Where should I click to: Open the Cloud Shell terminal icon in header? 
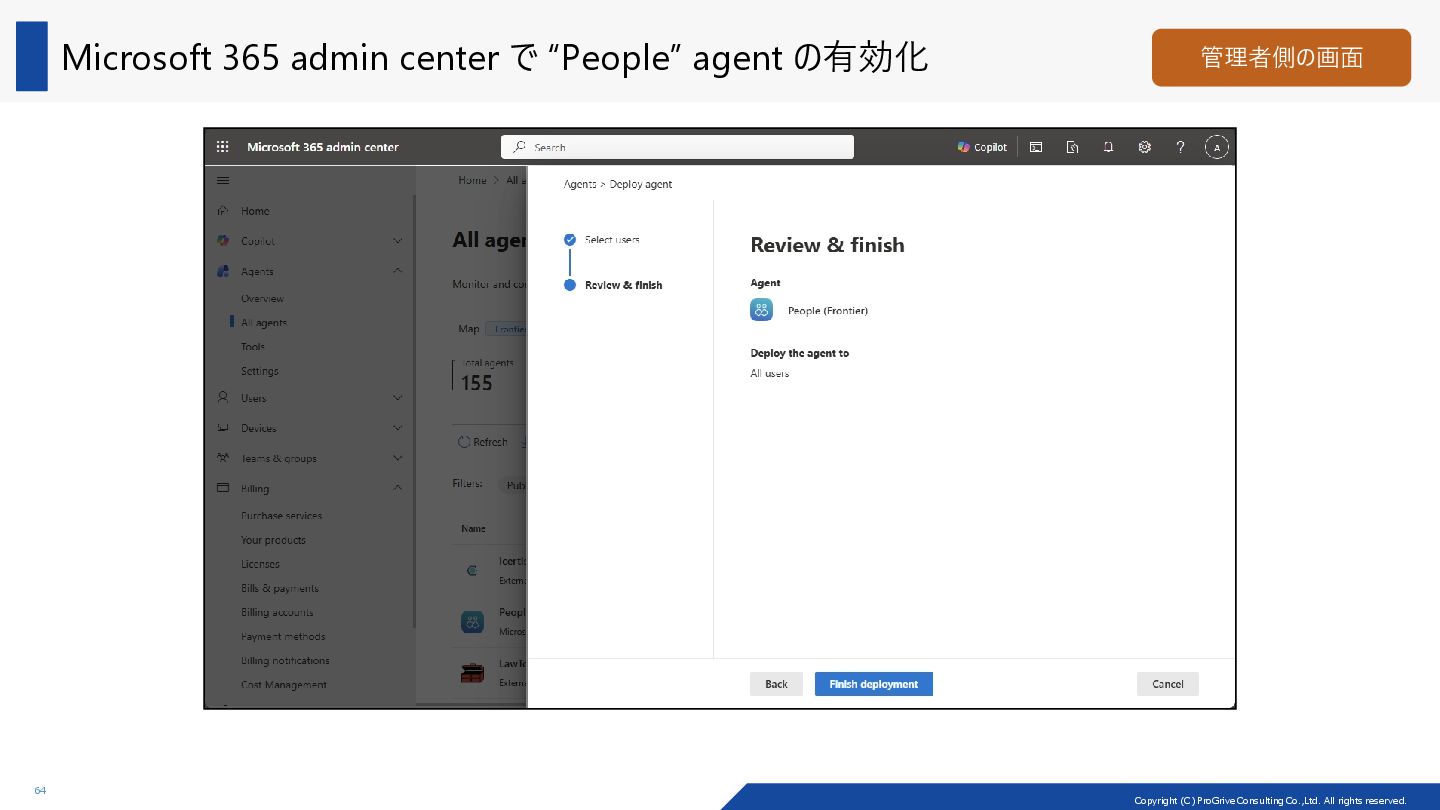[x=1036, y=147]
